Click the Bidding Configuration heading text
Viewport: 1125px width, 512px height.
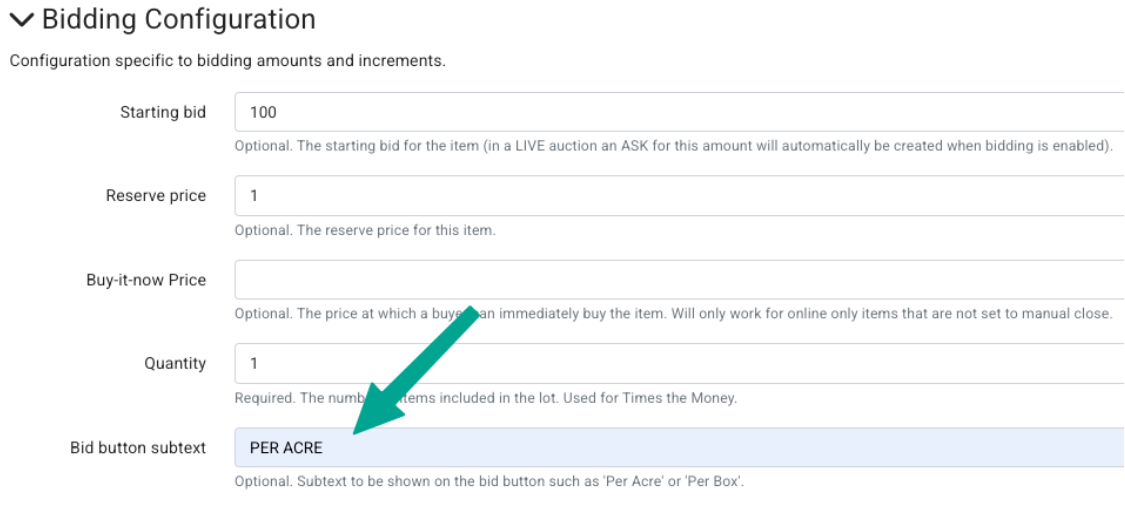coord(178,19)
